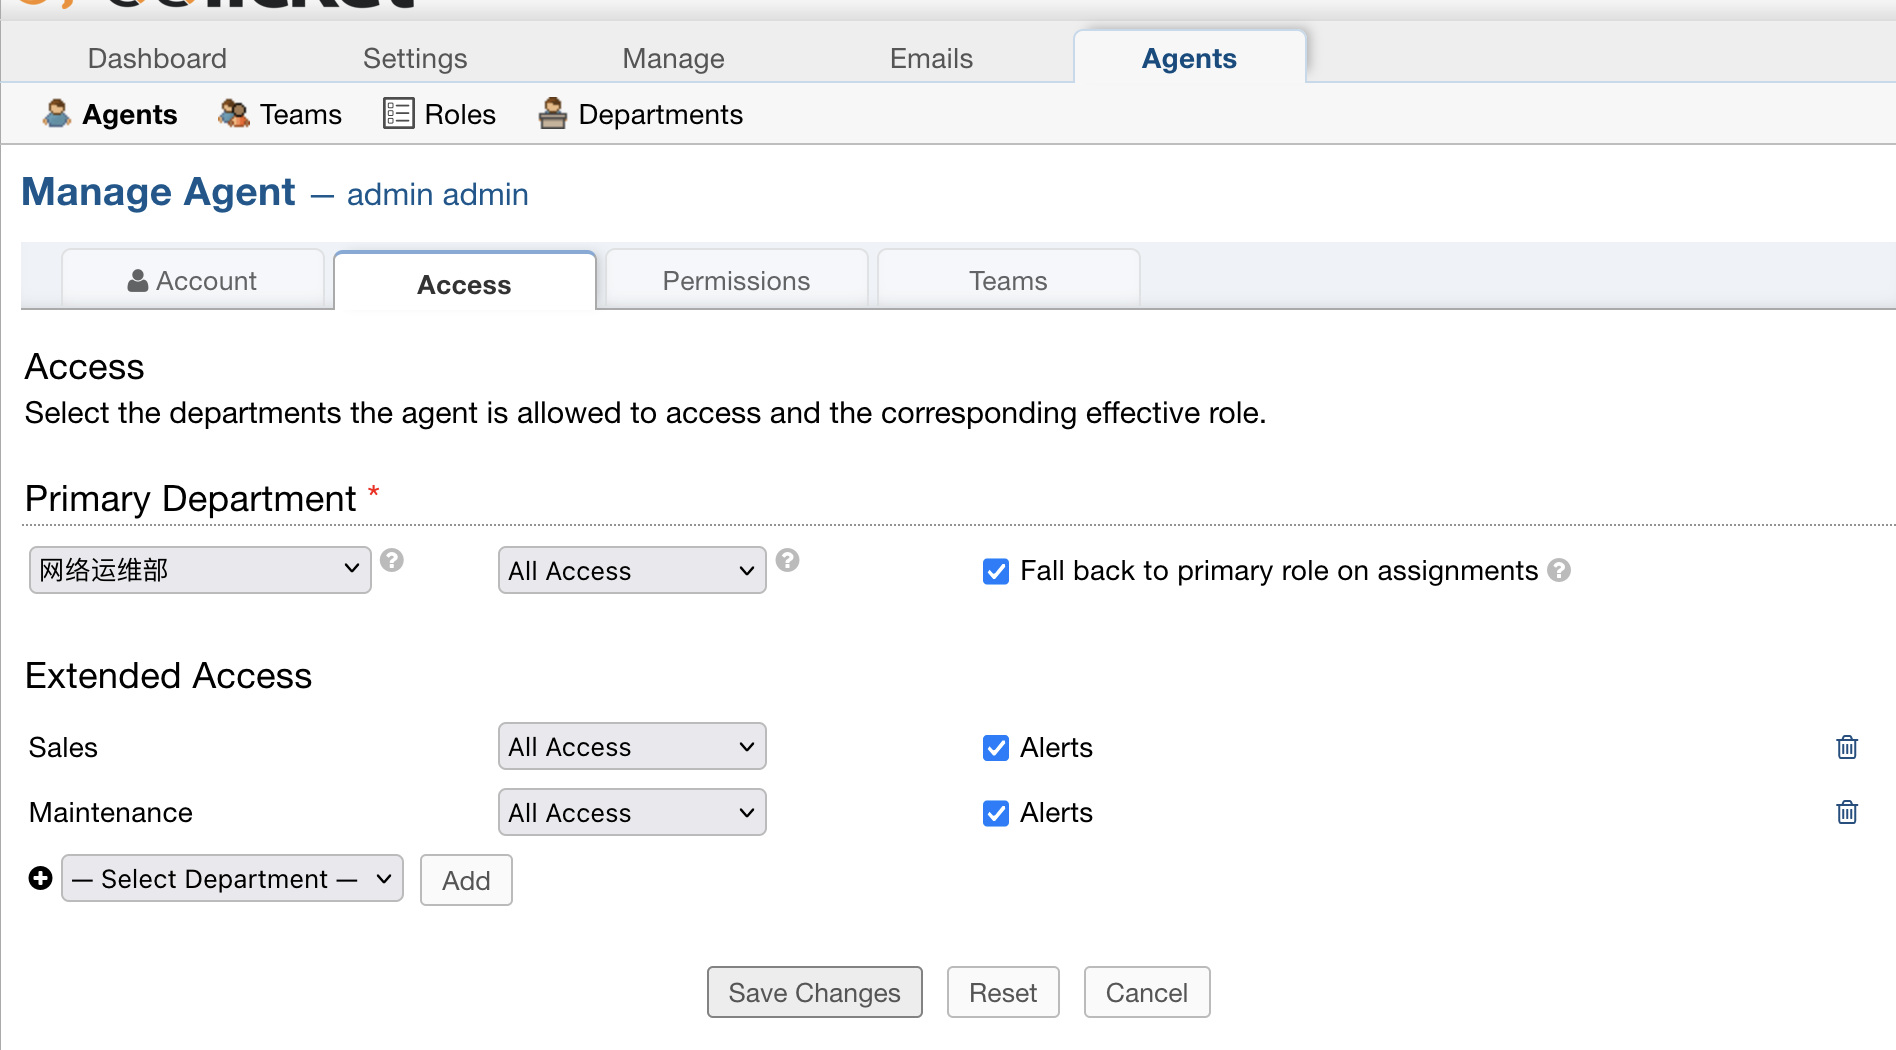Delete the Sales extended access row
The image size is (1896, 1050).
[1846, 747]
